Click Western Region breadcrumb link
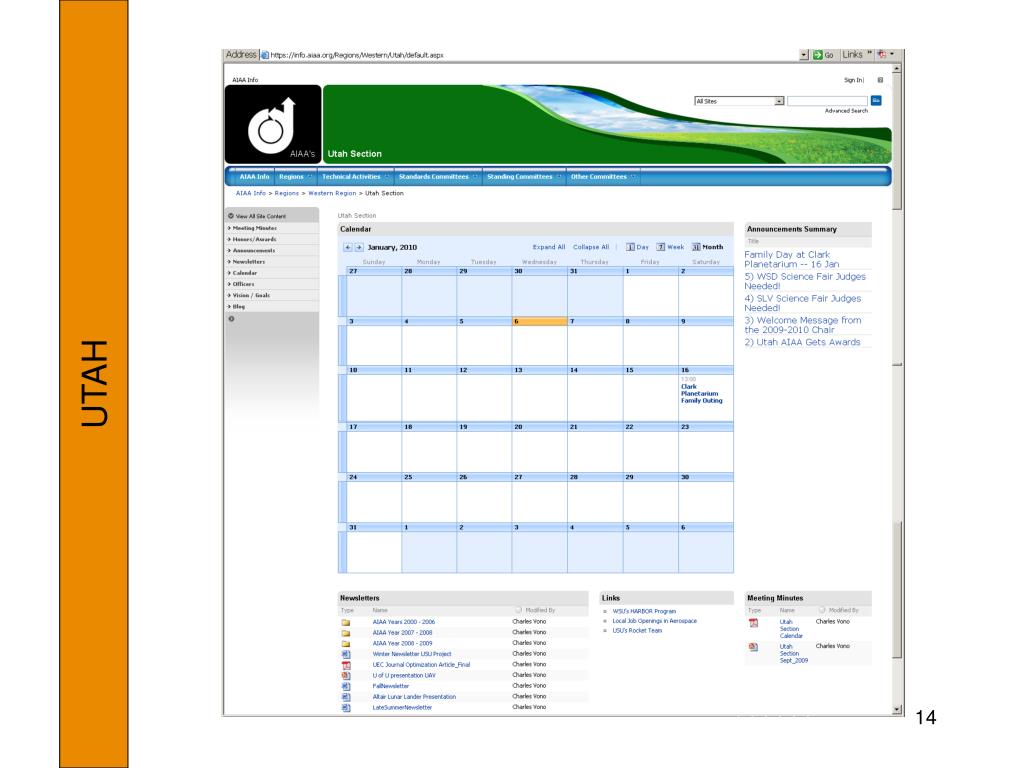This screenshot has height=768, width=1024. [x=332, y=193]
